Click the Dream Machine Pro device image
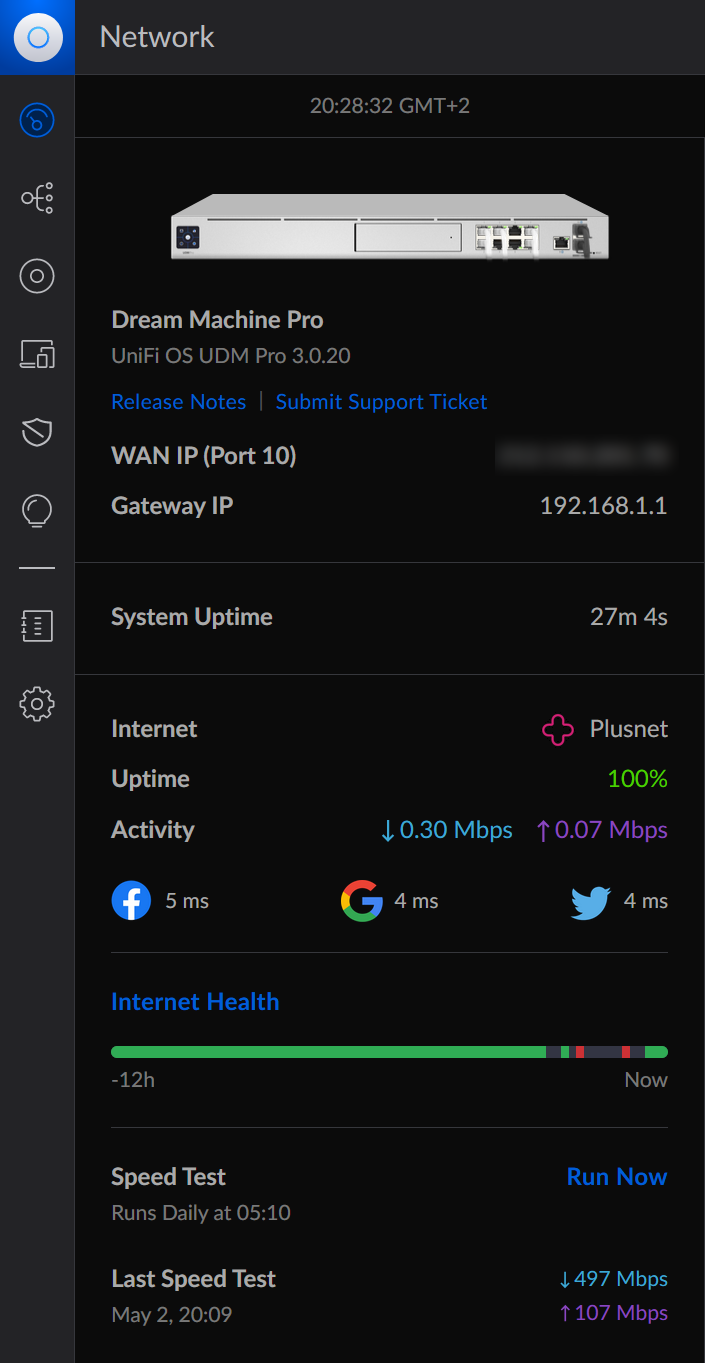This screenshot has height=1363, width=705. (389, 227)
